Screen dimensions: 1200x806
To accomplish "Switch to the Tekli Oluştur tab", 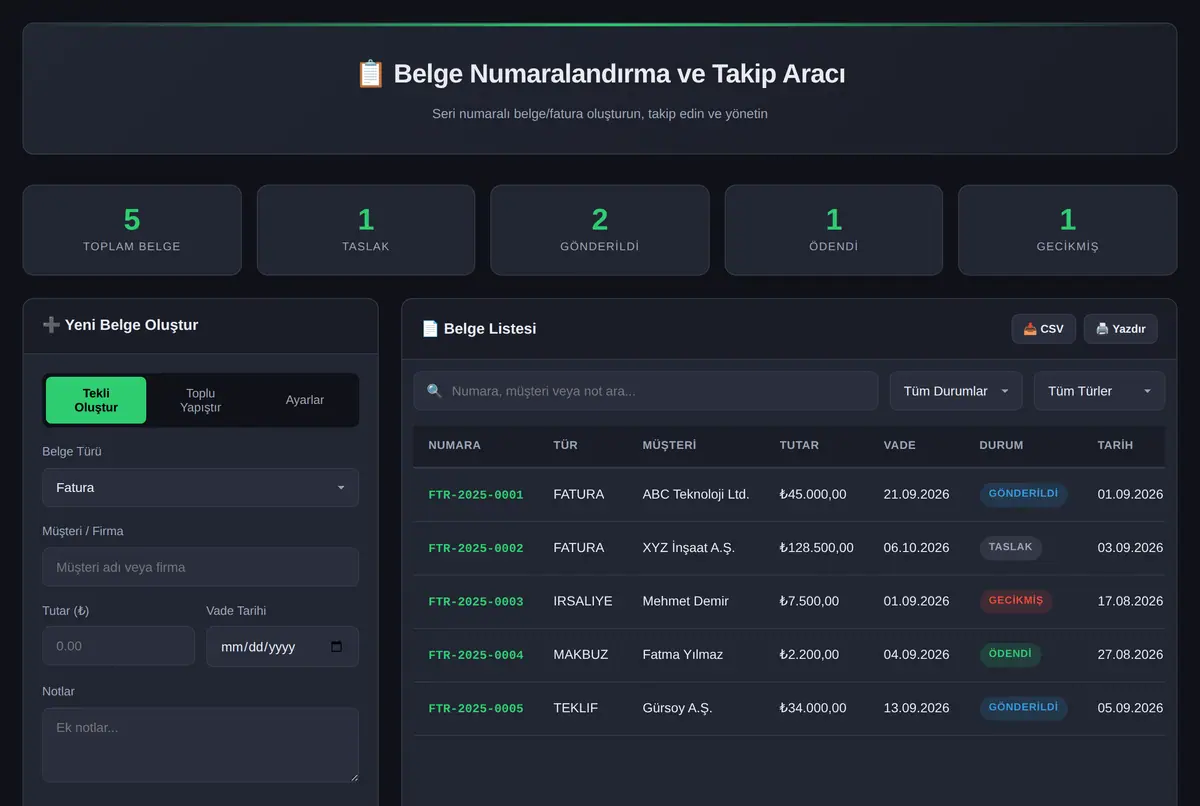I will point(96,400).
